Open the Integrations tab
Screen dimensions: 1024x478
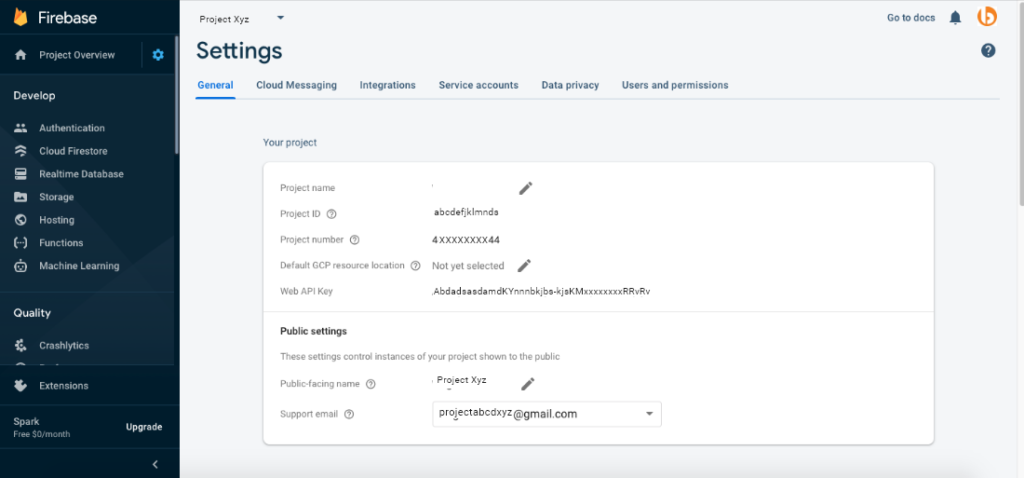pyautogui.click(x=388, y=85)
